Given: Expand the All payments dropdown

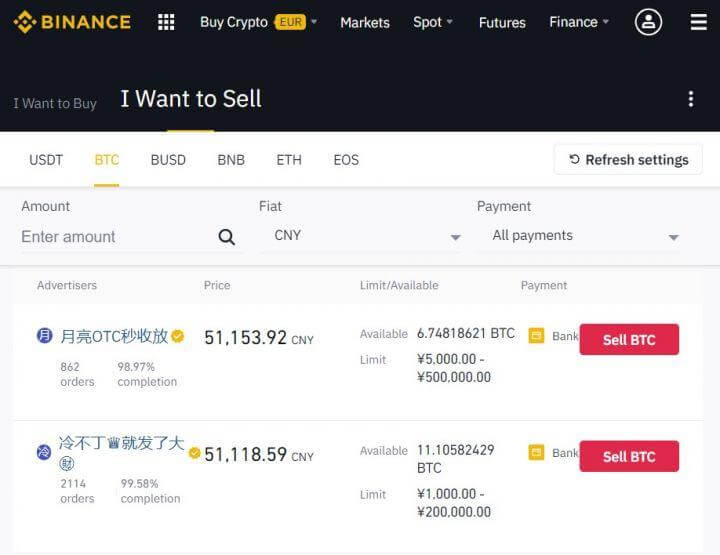Looking at the screenshot, I should pos(585,236).
